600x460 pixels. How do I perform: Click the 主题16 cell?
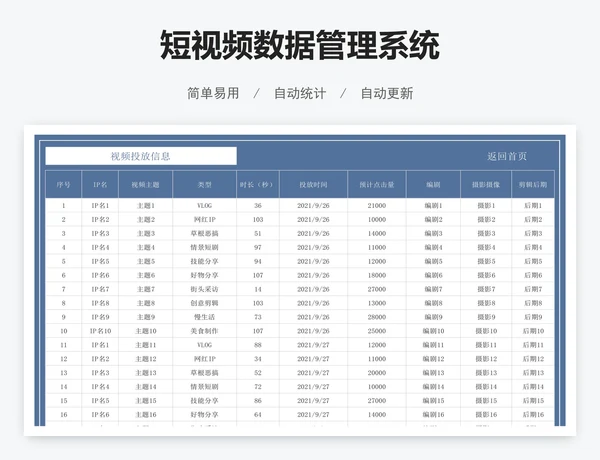pyautogui.click(x=145, y=414)
